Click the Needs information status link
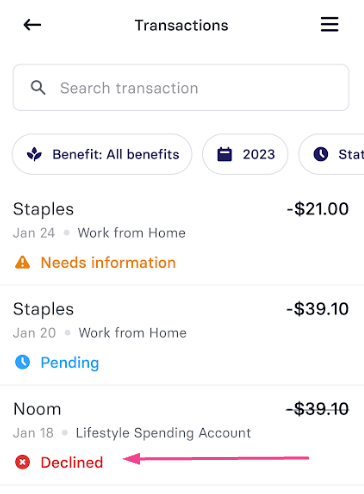Viewport: 364px width, 494px height. [108, 263]
